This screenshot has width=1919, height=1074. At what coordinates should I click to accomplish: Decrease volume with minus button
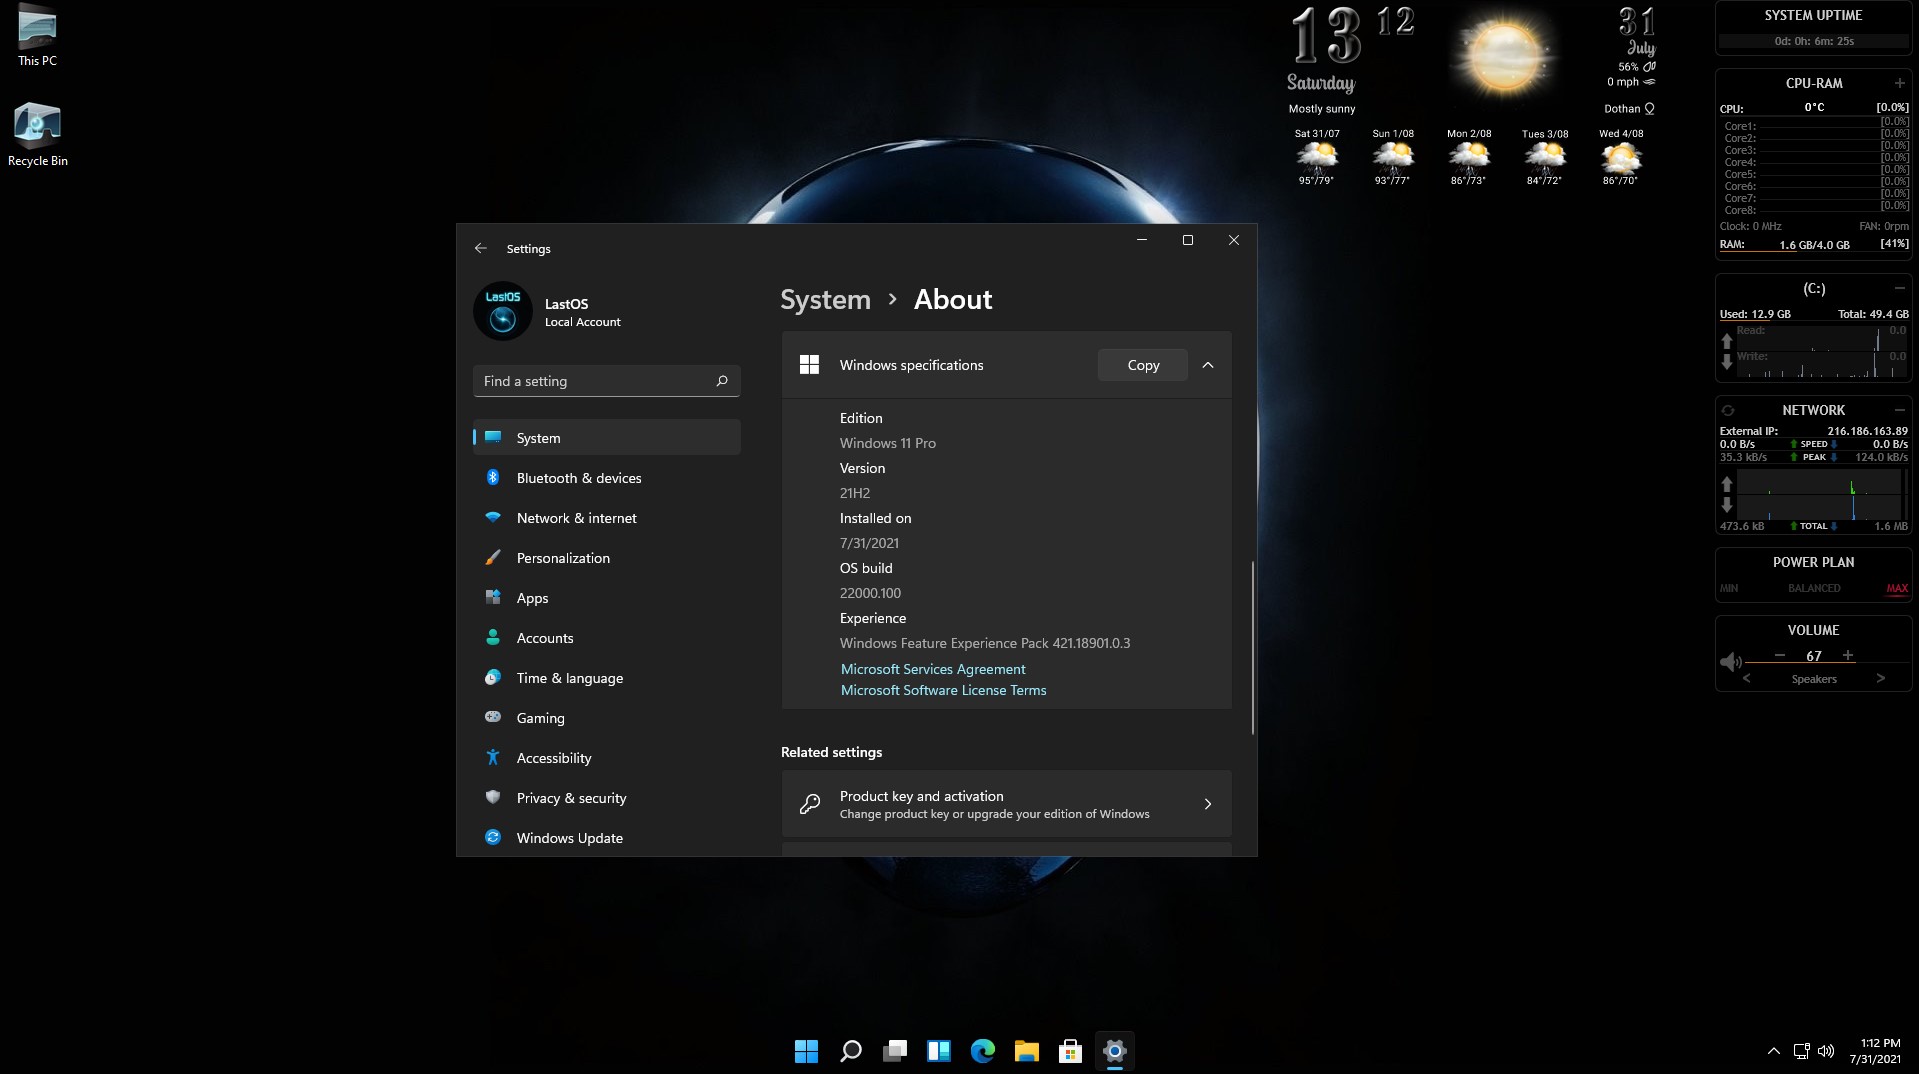[x=1780, y=655]
